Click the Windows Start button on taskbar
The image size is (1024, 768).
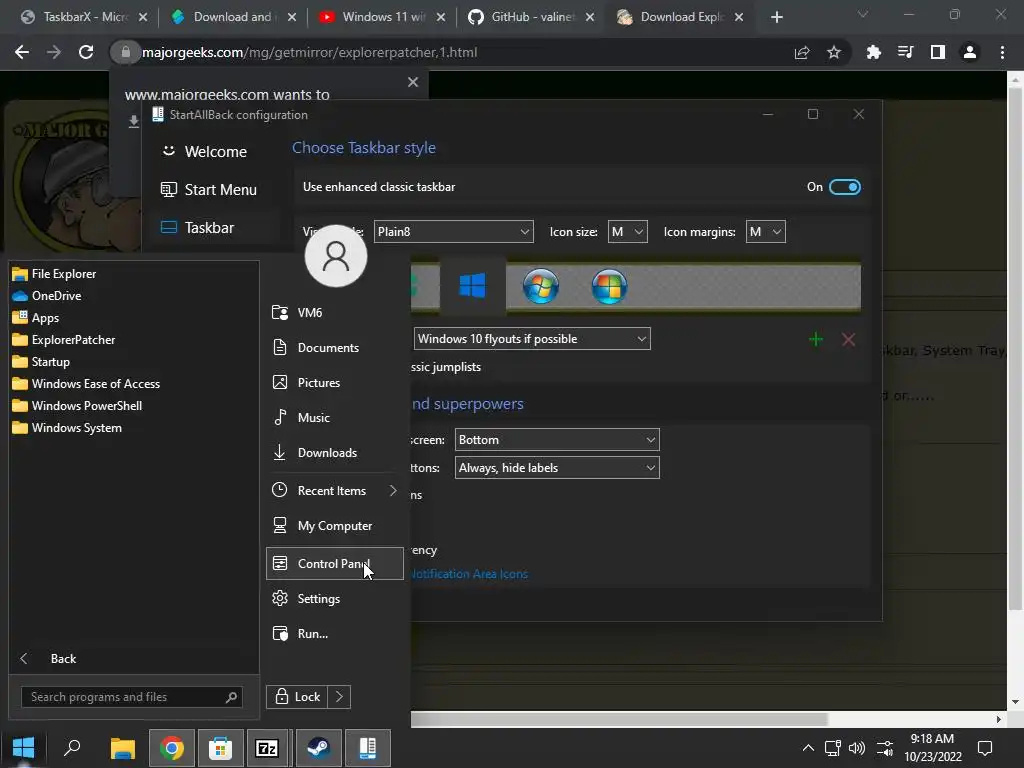coord(24,748)
